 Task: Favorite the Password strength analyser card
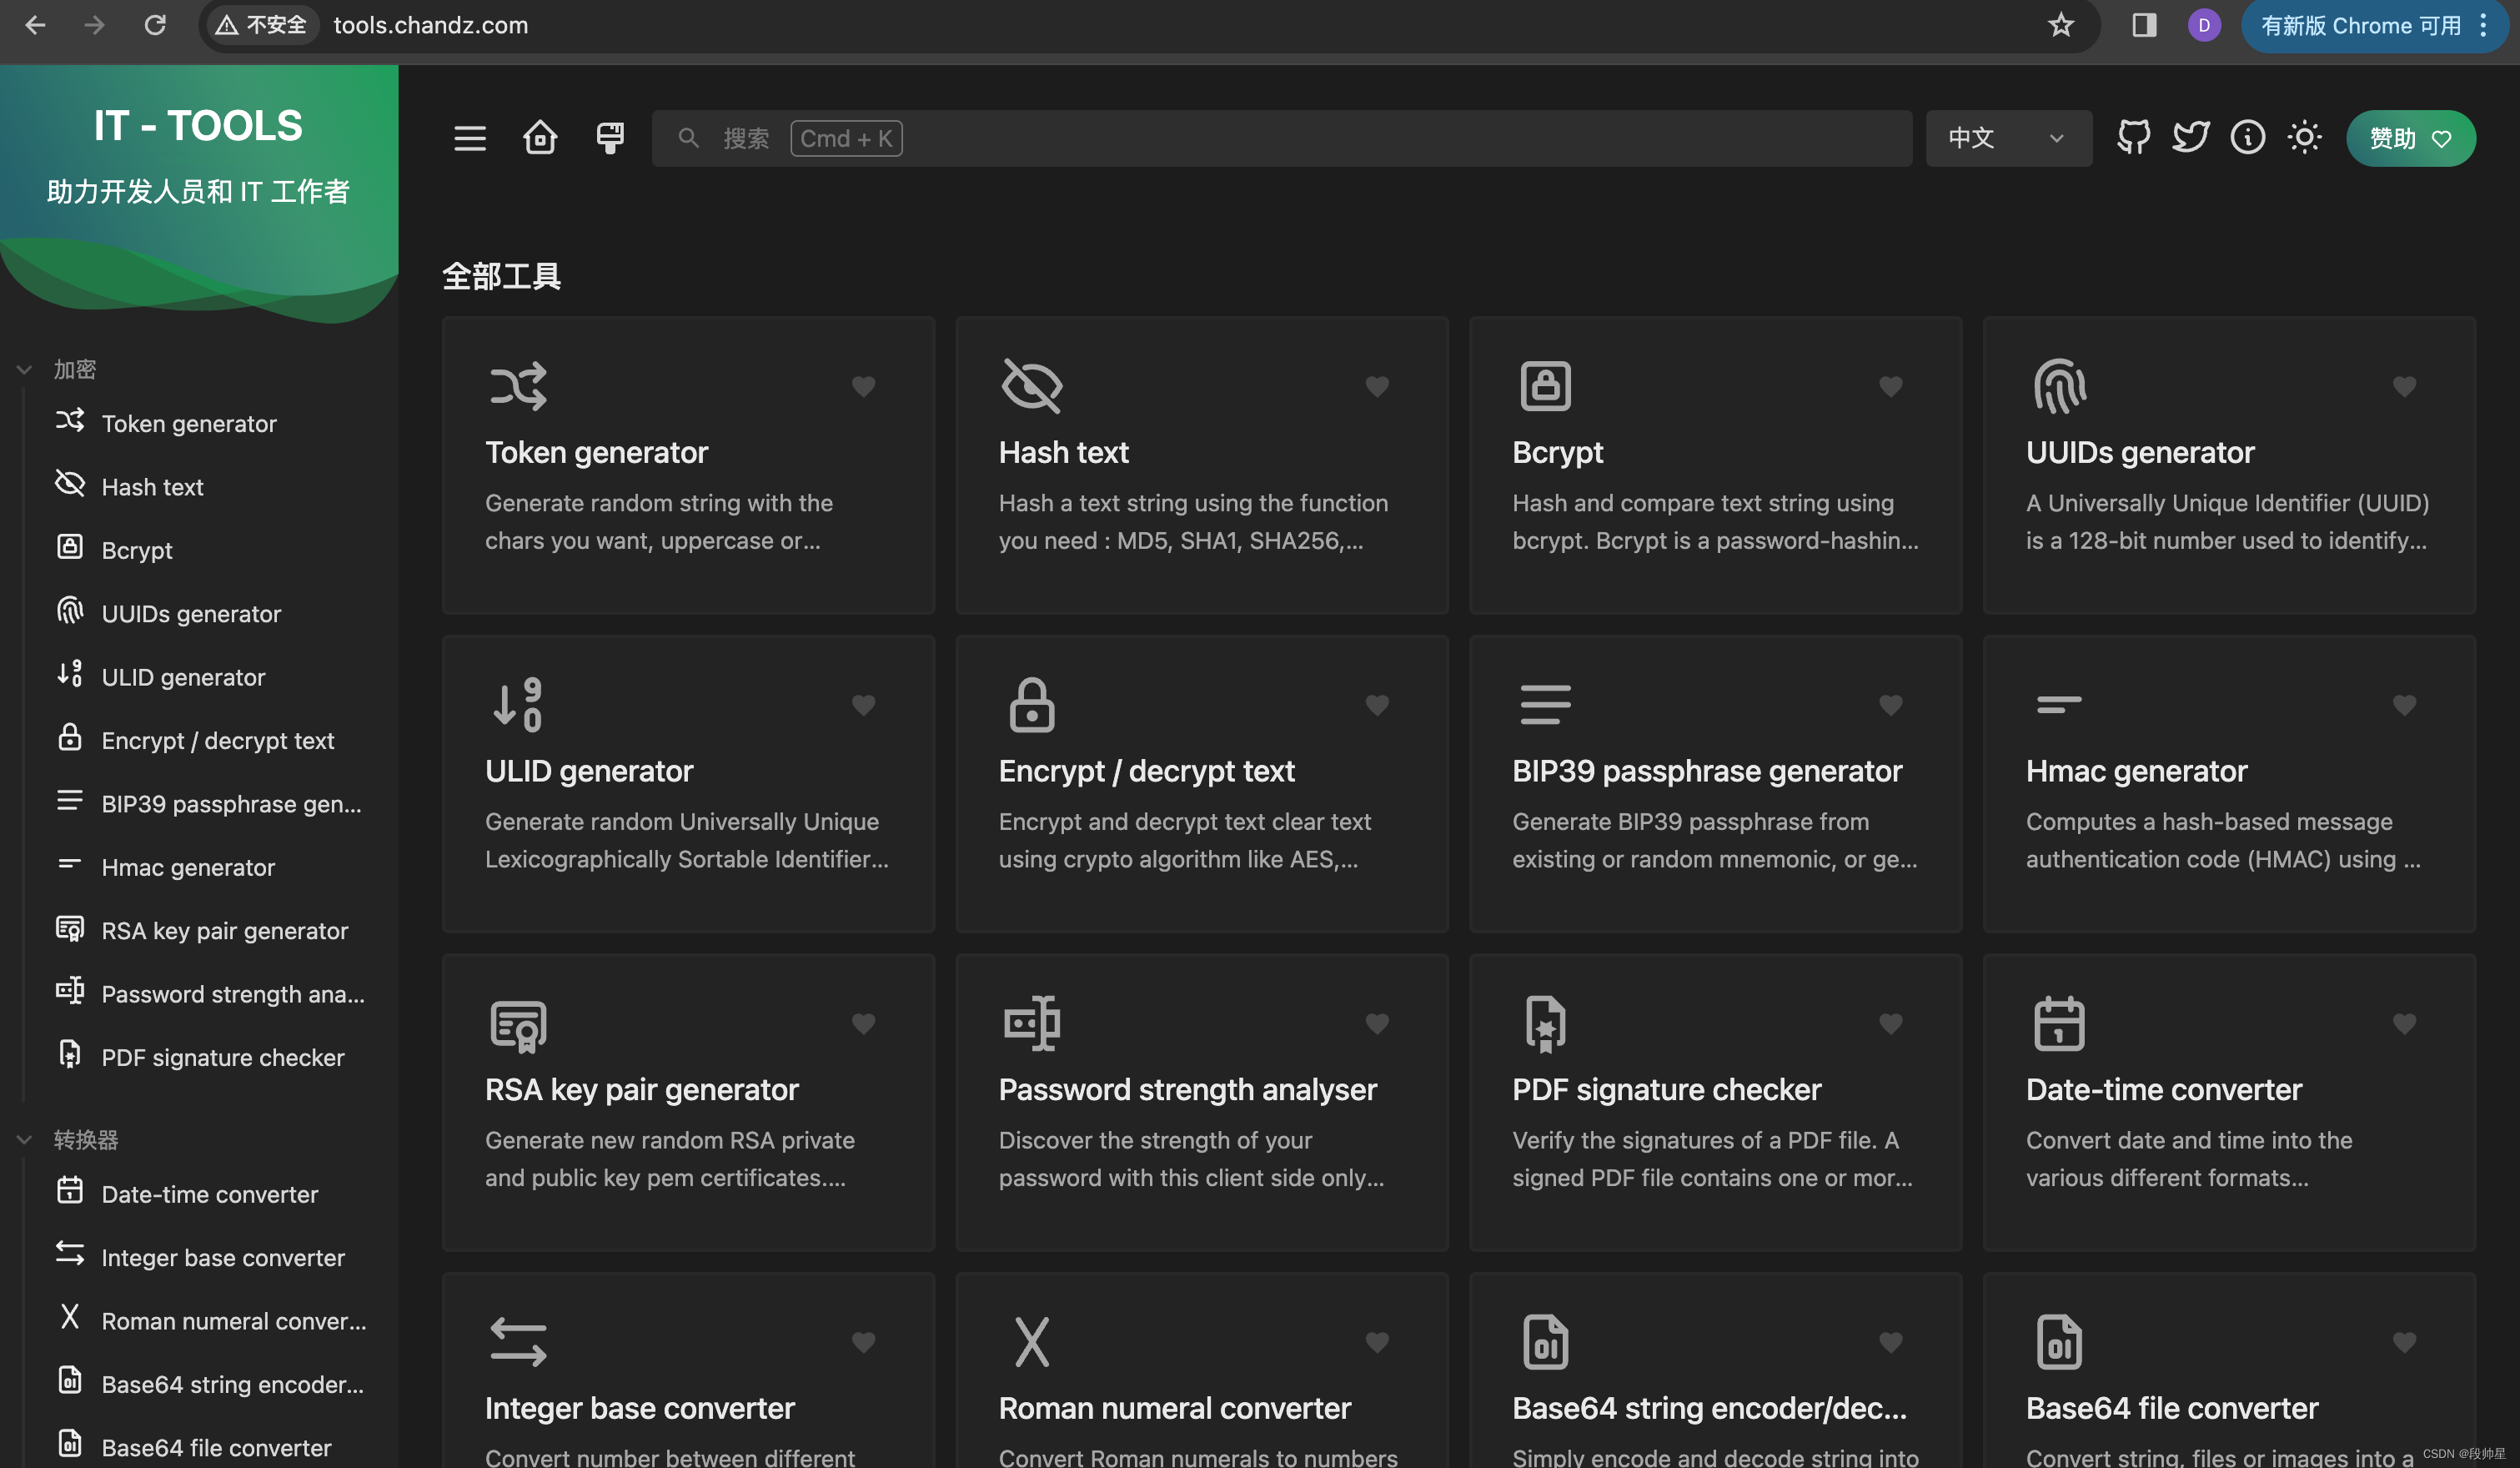1377,1023
